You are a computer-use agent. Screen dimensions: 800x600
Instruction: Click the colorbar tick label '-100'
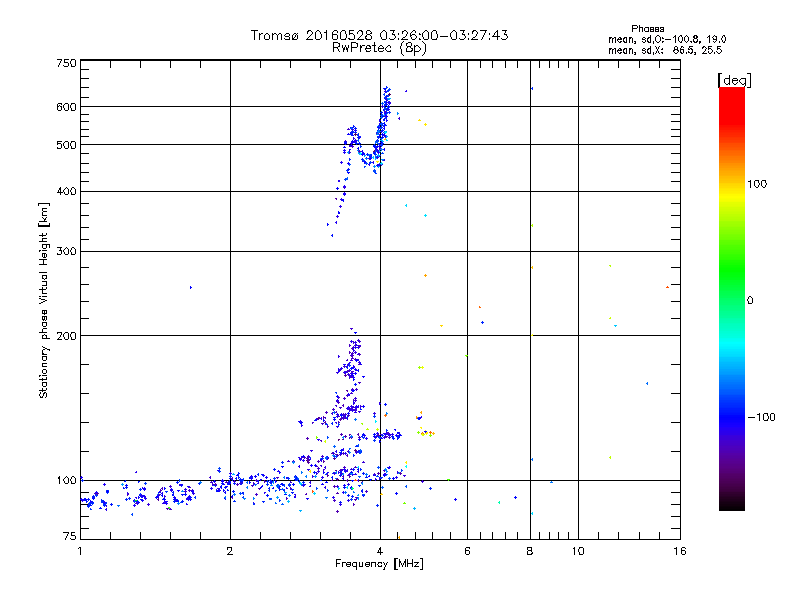pos(762,417)
